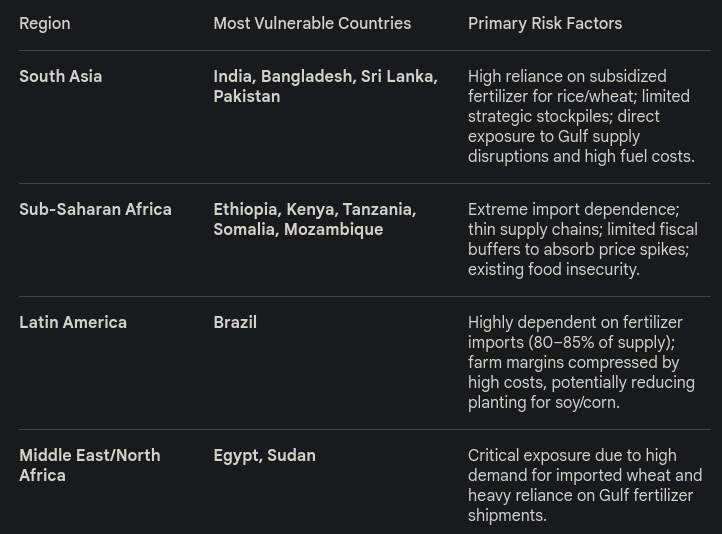
Task: Select the Sub-Saharan Africa row label
Action: (96, 210)
